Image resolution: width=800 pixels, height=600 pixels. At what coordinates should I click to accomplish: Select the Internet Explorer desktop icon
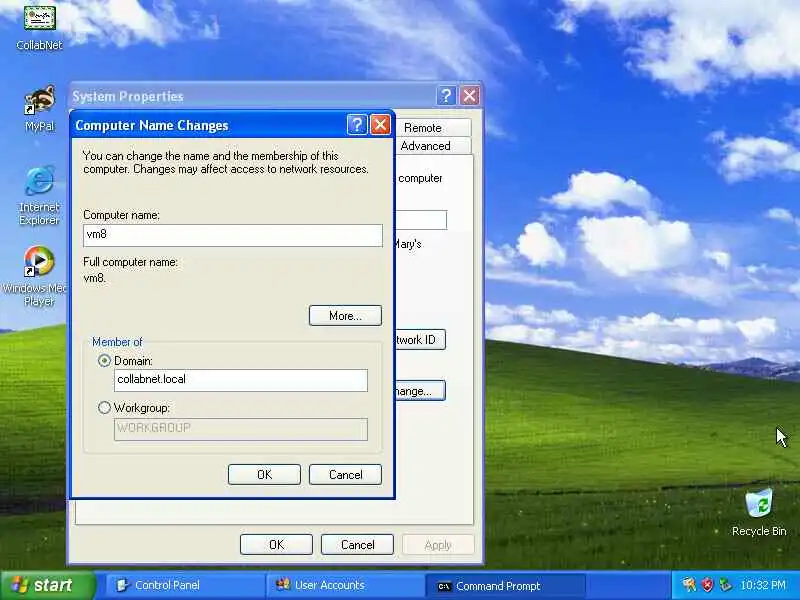39,195
